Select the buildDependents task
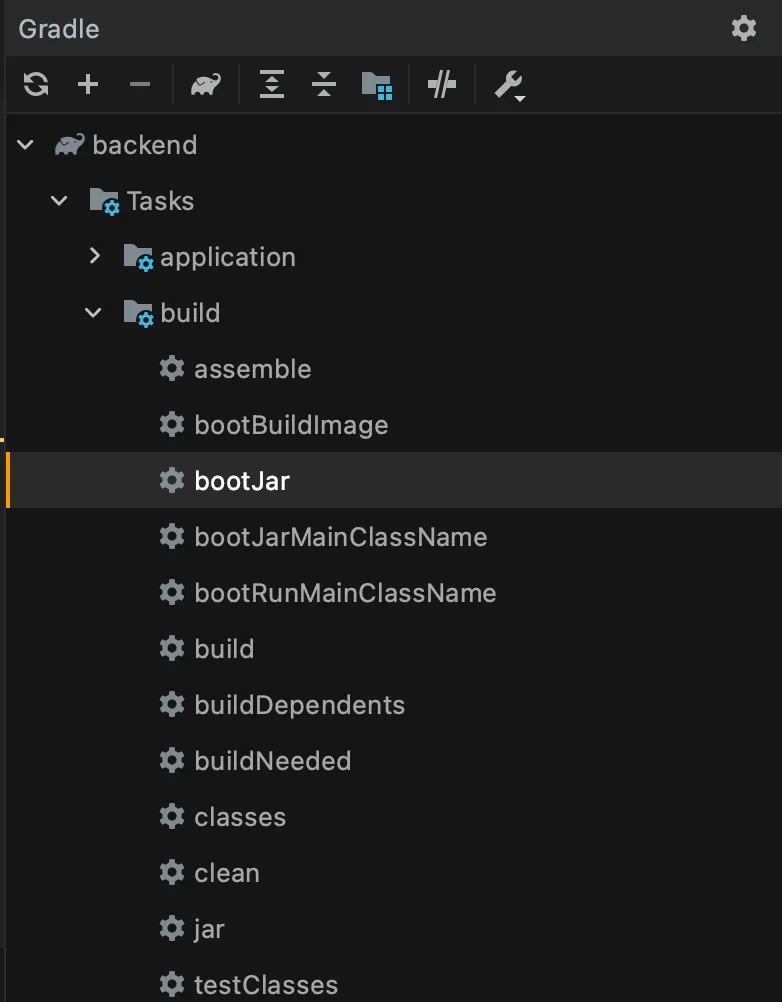This screenshot has height=1002, width=782. [299, 705]
